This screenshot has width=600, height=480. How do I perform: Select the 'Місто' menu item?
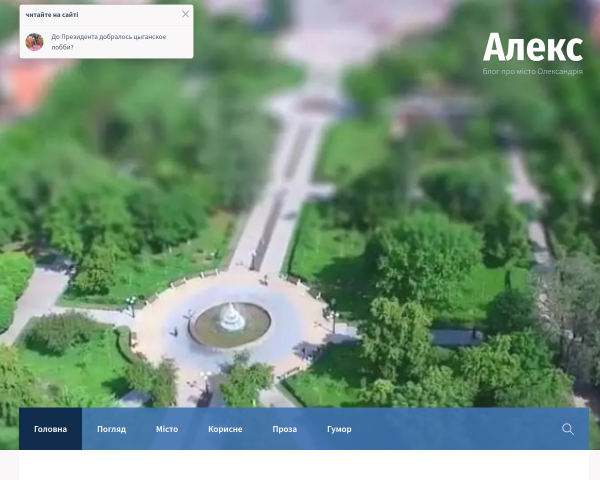coord(167,429)
